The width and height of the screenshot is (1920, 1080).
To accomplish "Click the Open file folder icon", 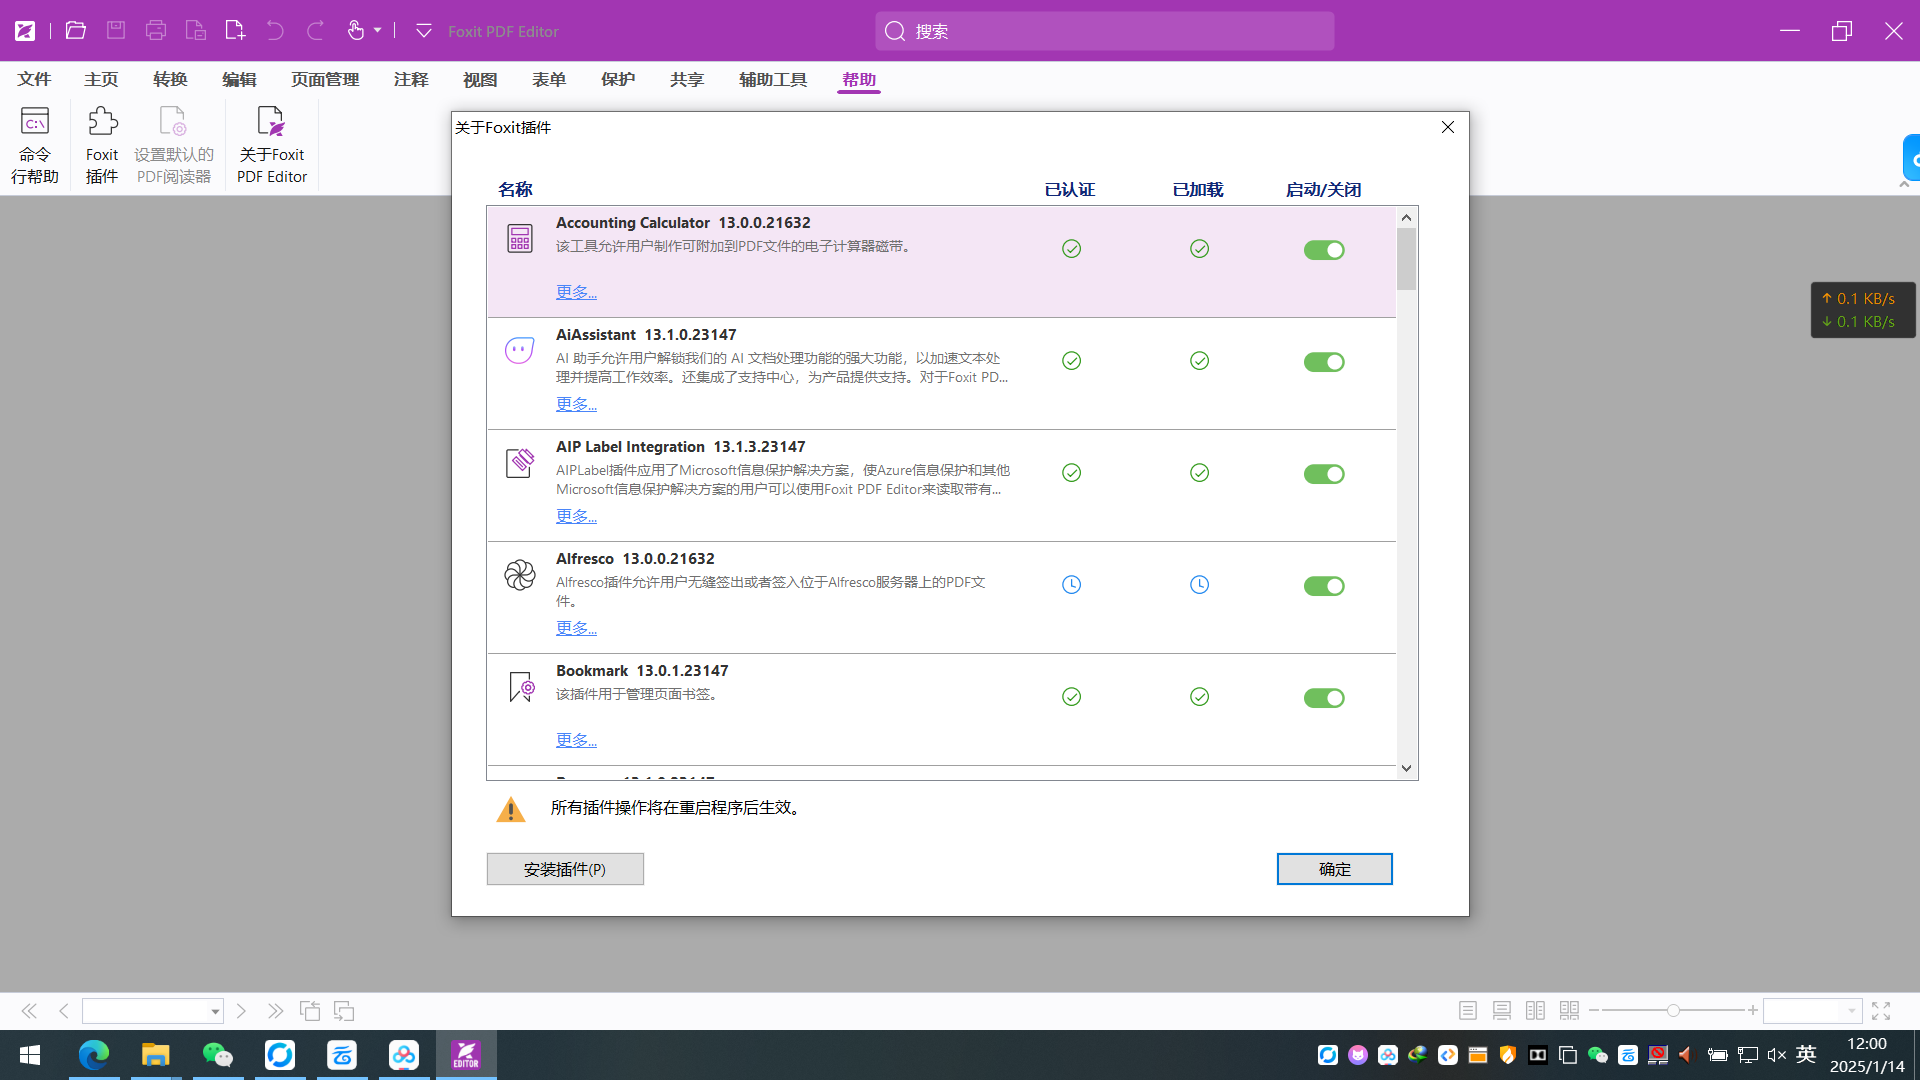I will click(75, 30).
